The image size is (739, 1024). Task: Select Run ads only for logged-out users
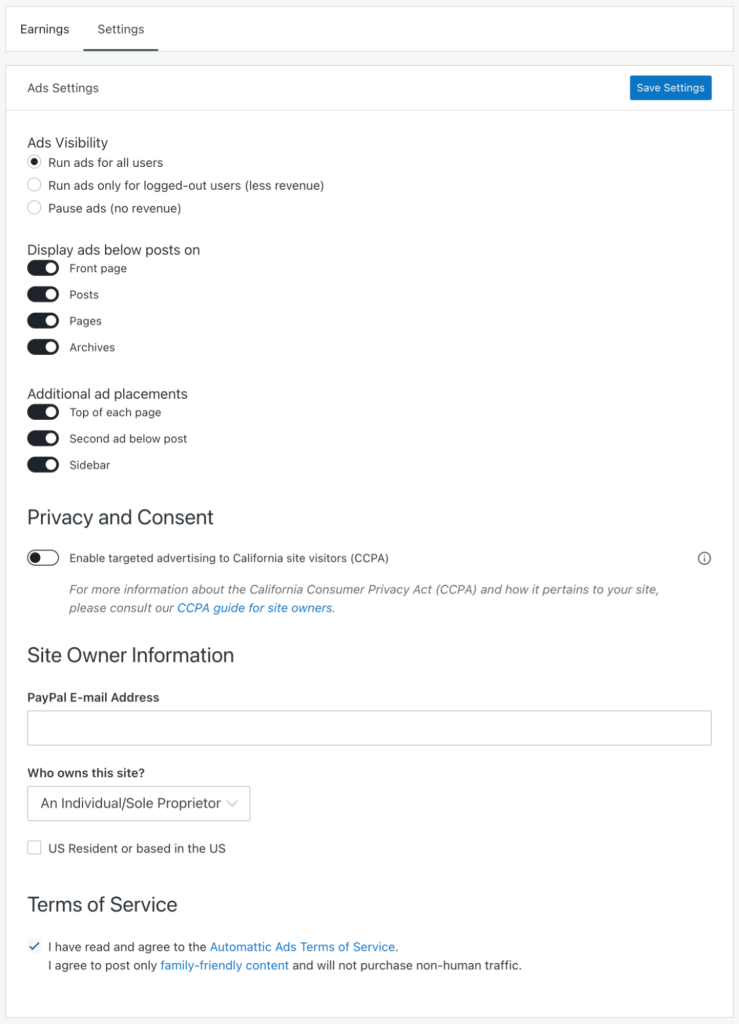(x=34, y=185)
